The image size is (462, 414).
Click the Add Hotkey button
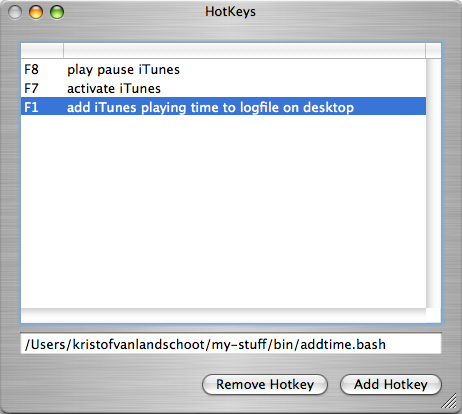point(391,384)
